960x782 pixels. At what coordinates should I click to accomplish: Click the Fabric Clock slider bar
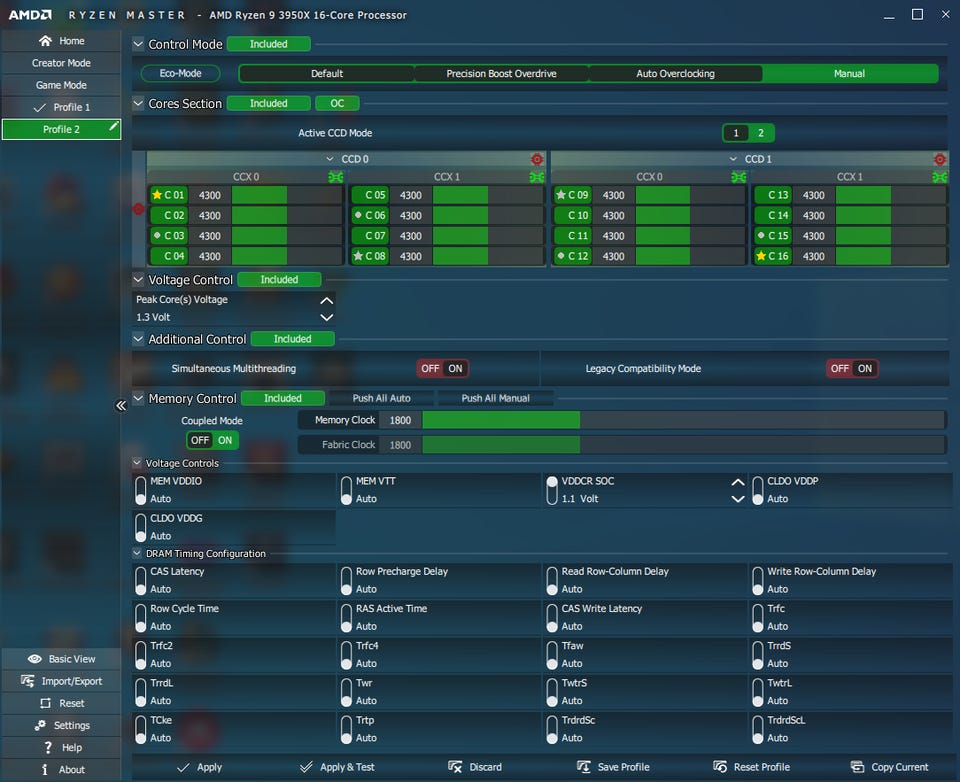click(683, 445)
